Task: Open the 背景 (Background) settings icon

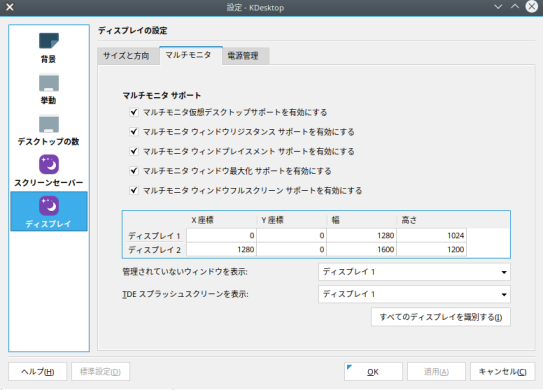Action: (x=49, y=41)
